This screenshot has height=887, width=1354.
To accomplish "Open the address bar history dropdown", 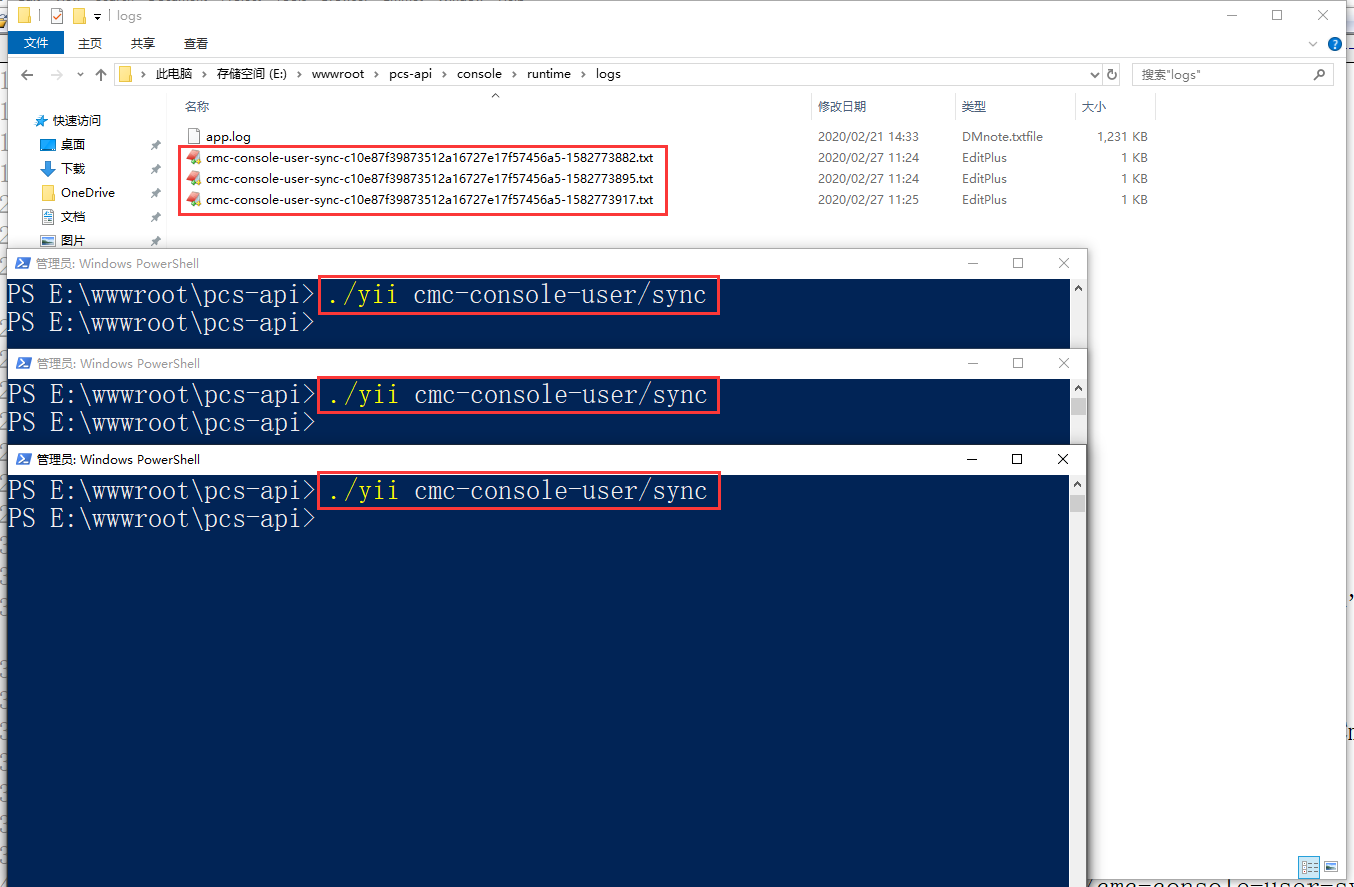I will pos(1094,74).
